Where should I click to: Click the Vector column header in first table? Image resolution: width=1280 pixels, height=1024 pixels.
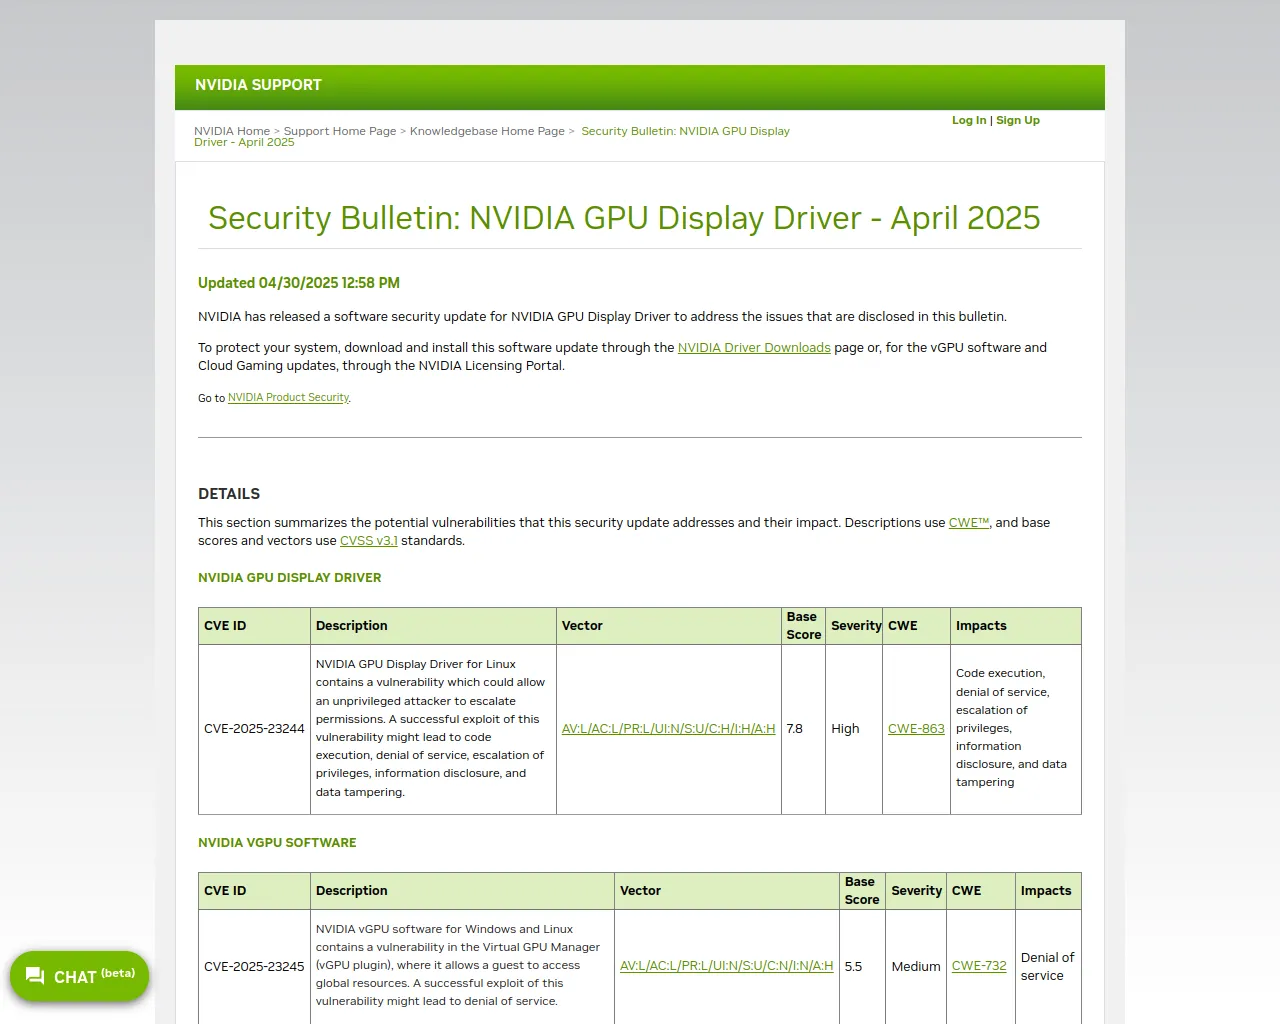point(669,626)
